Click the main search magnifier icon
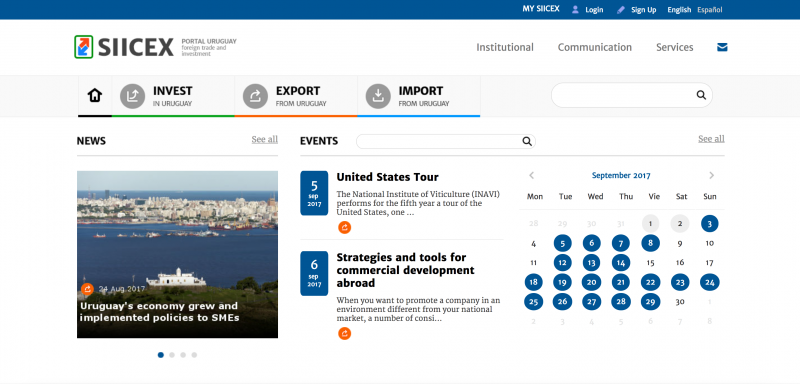The image size is (800, 384). 701,95
